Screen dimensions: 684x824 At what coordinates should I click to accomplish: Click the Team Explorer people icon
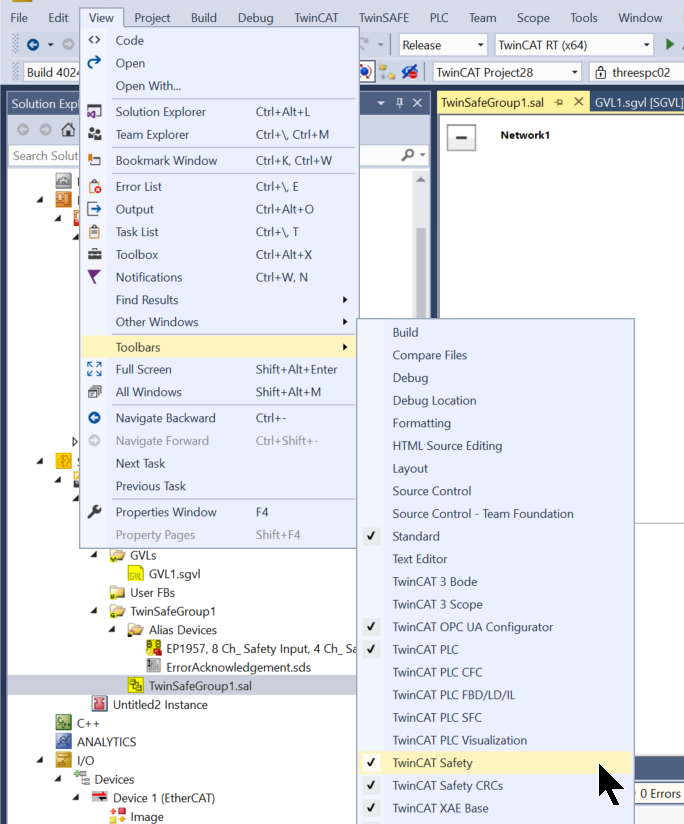click(x=95, y=134)
